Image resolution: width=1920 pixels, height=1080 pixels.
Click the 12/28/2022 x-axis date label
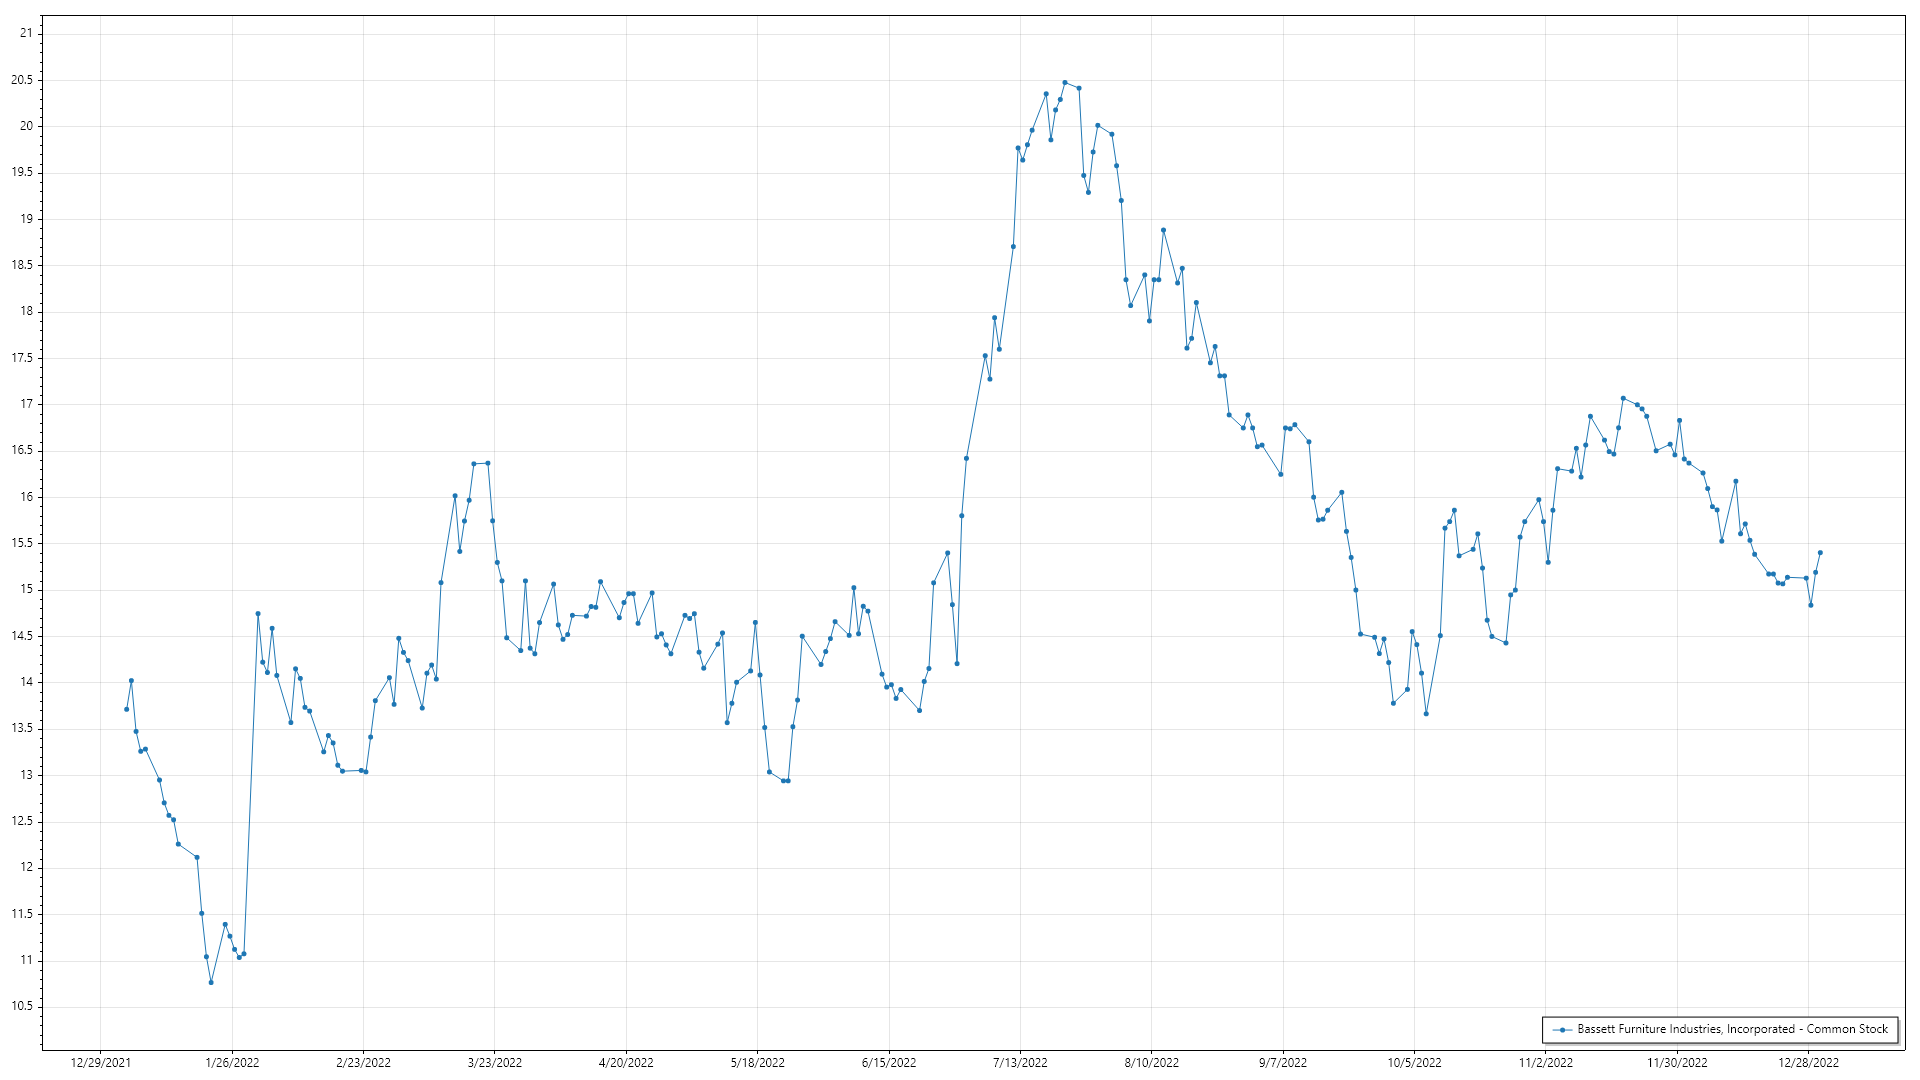tap(1808, 1063)
